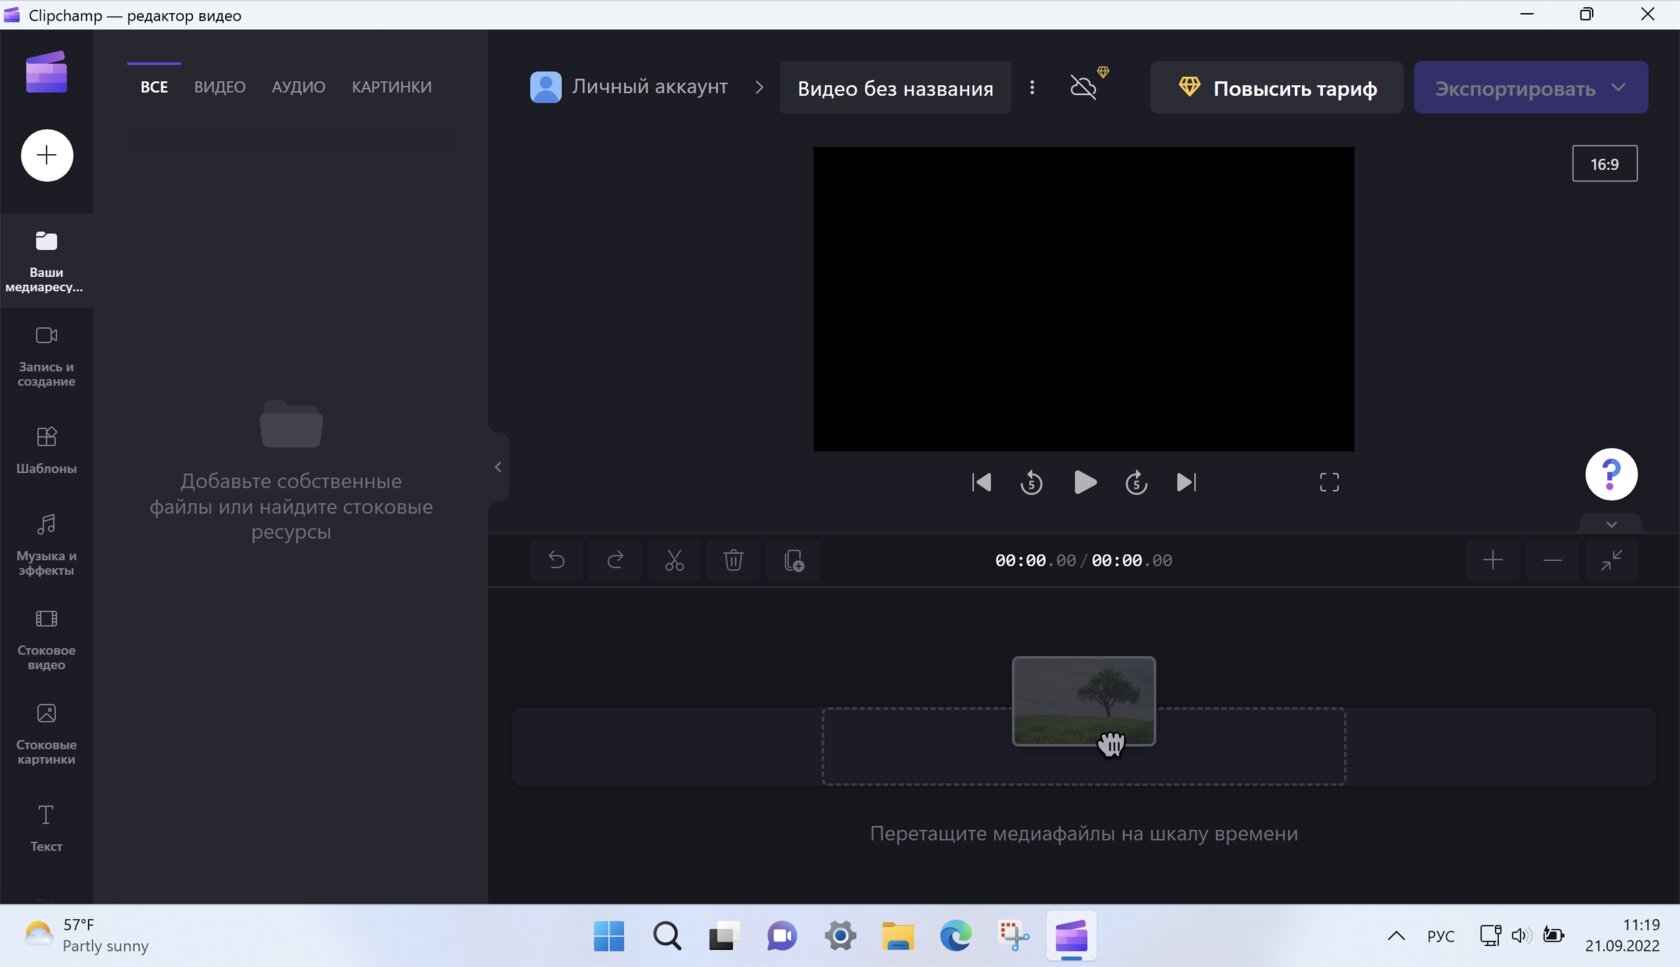Viewport: 1680px width, 967px height.
Task: Collapse panel using chevron below help button
Action: click(1611, 524)
